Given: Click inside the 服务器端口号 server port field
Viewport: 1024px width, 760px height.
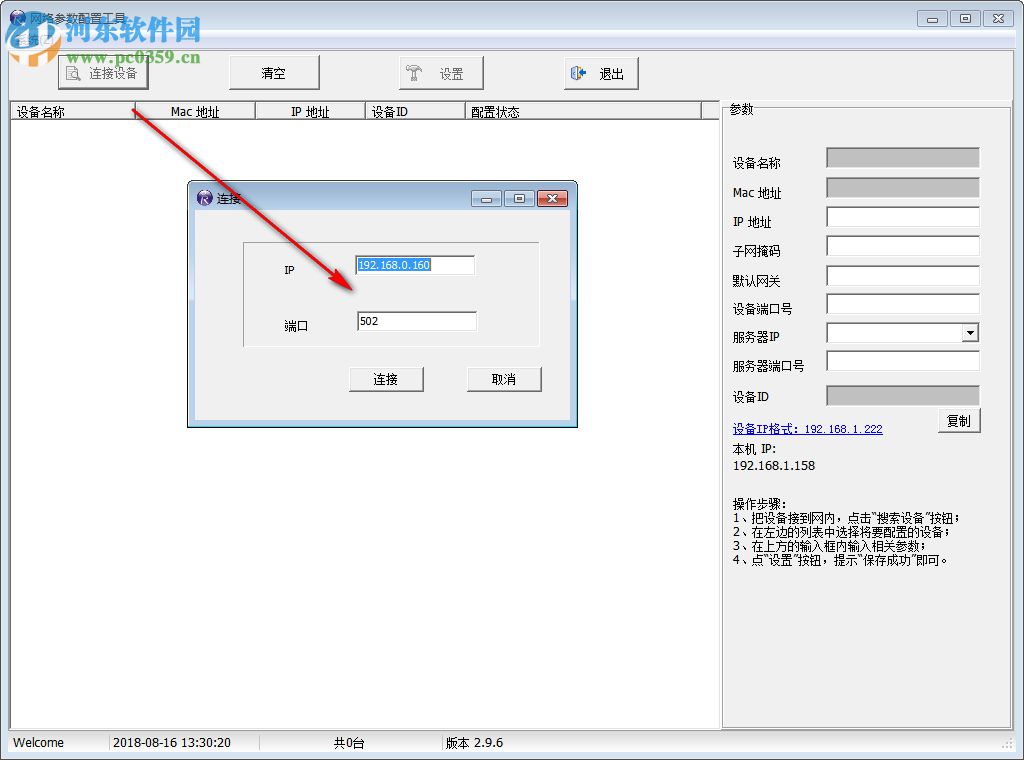Looking at the screenshot, I should (x=902, y=361).
